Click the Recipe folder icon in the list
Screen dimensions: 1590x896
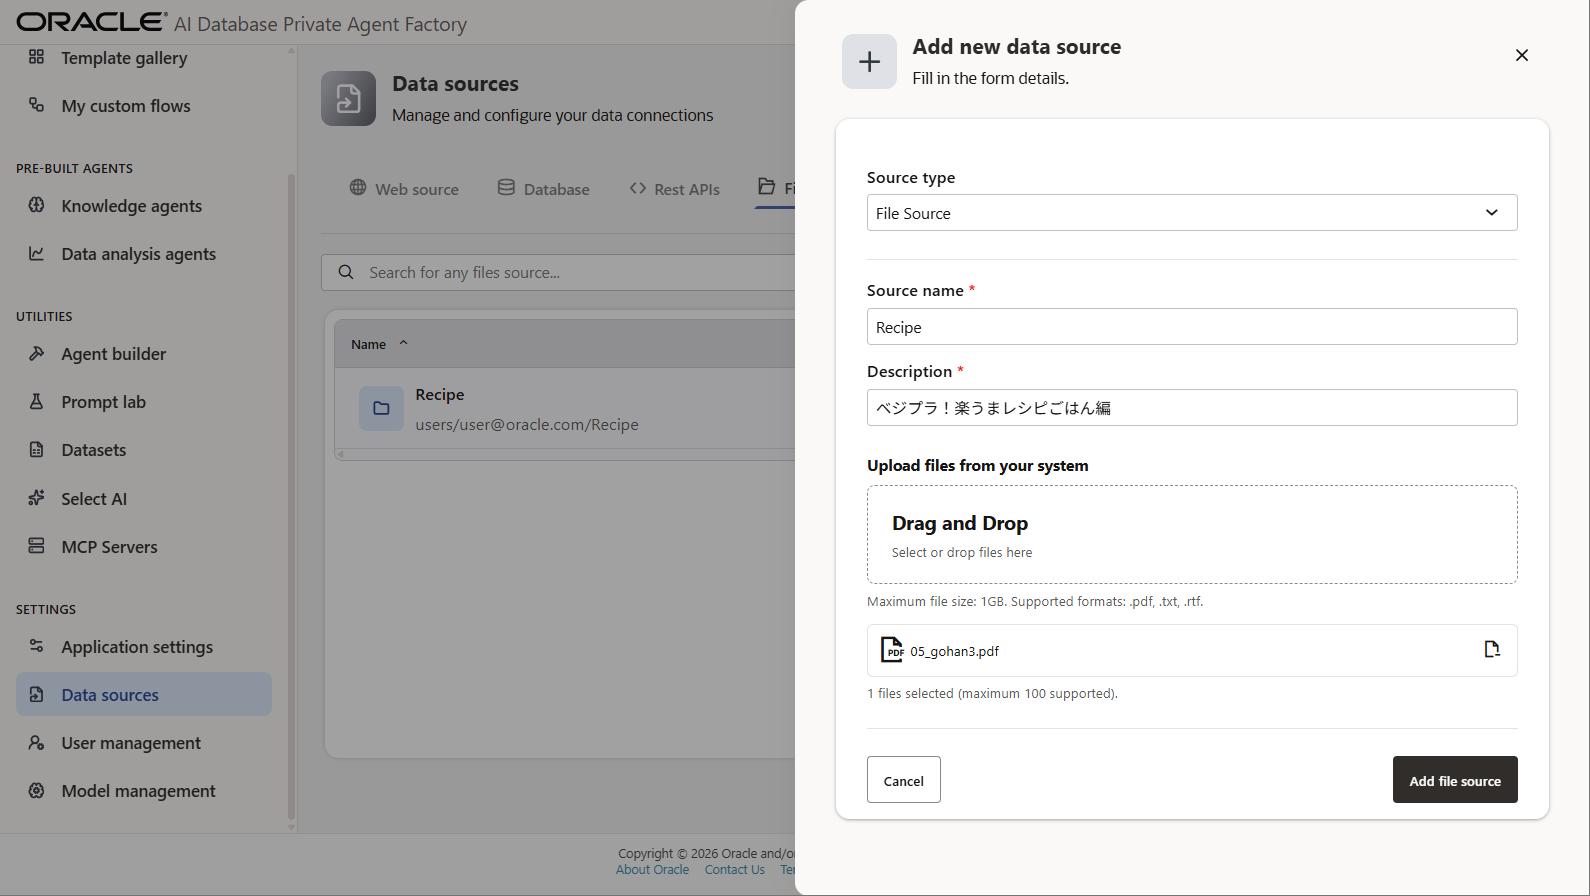(x=381, y=409)
